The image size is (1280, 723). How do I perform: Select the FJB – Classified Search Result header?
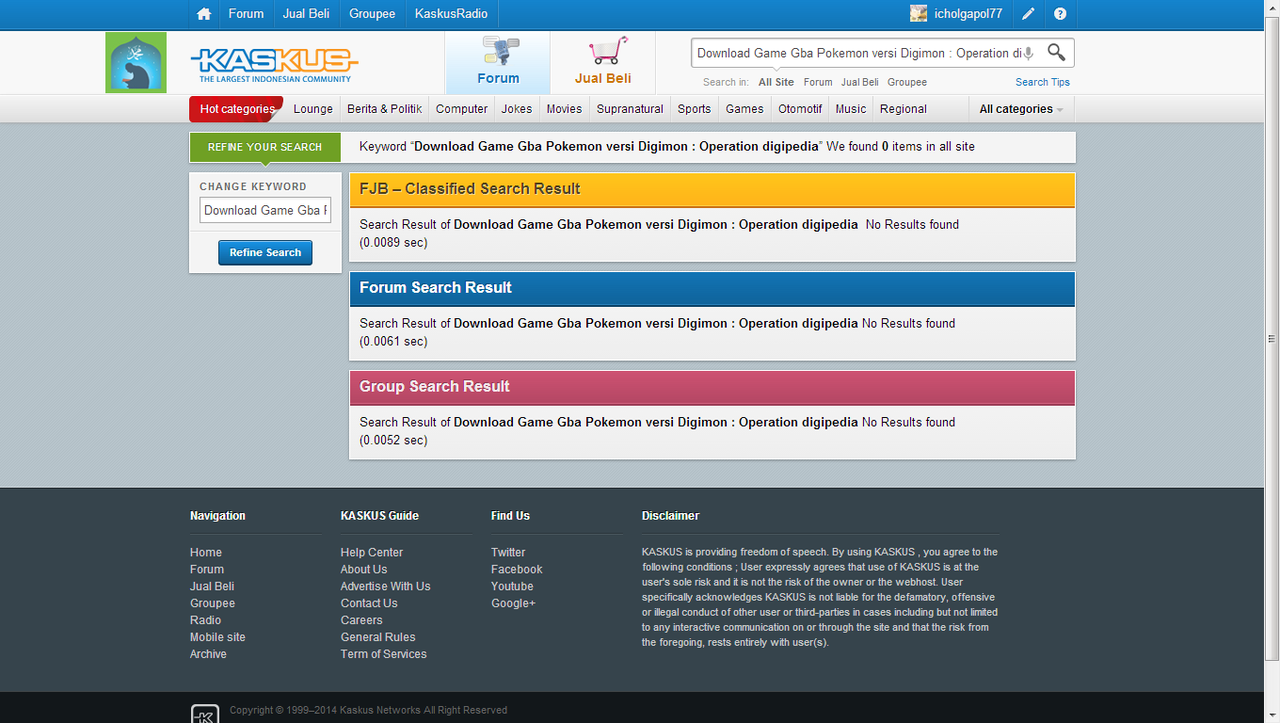[x=712, y=189]
